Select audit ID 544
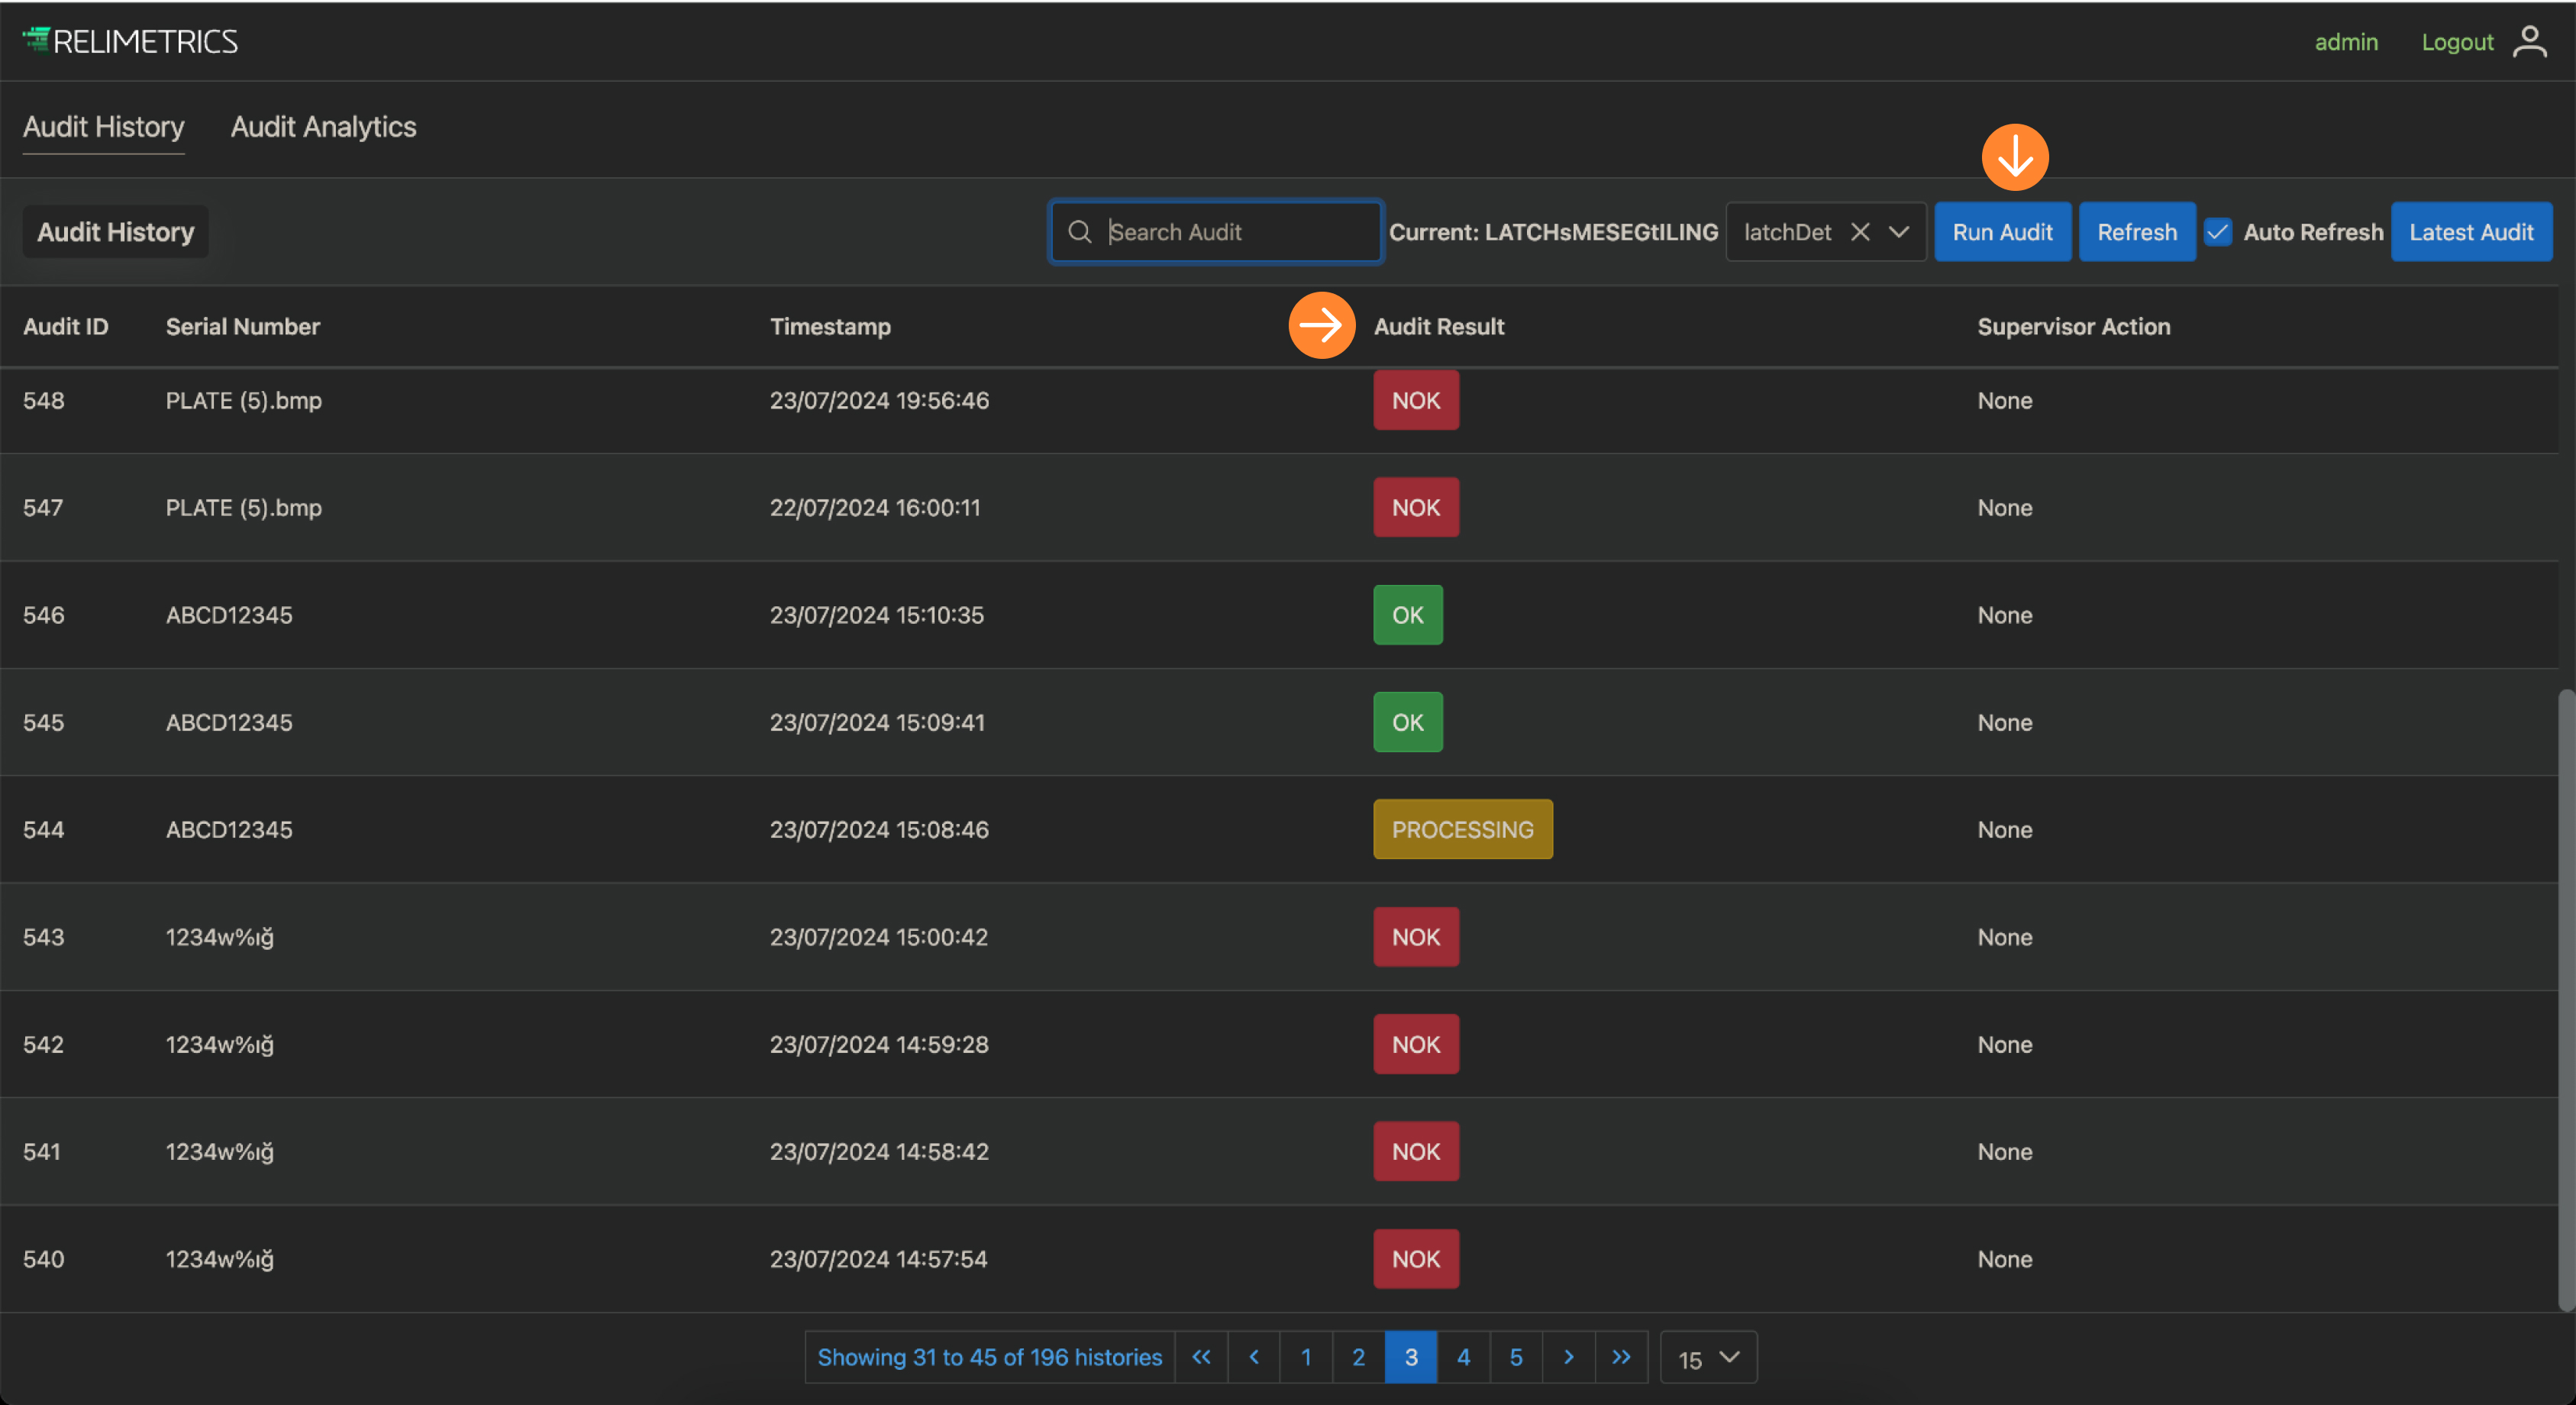 (x=44, y=829)
